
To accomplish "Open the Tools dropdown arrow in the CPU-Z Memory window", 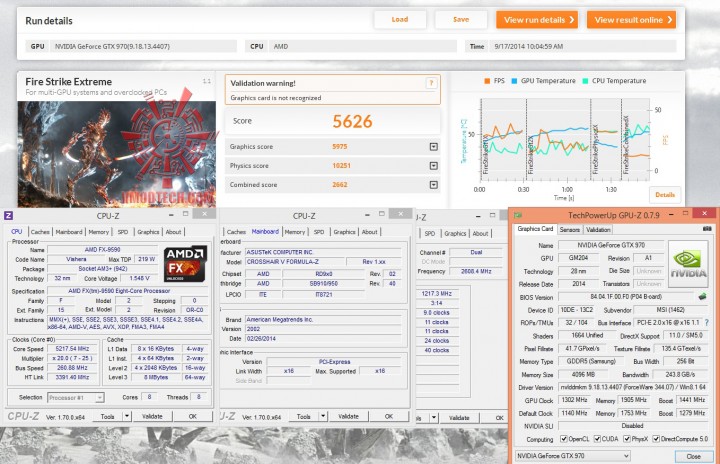I will click(x=434, y=418).
